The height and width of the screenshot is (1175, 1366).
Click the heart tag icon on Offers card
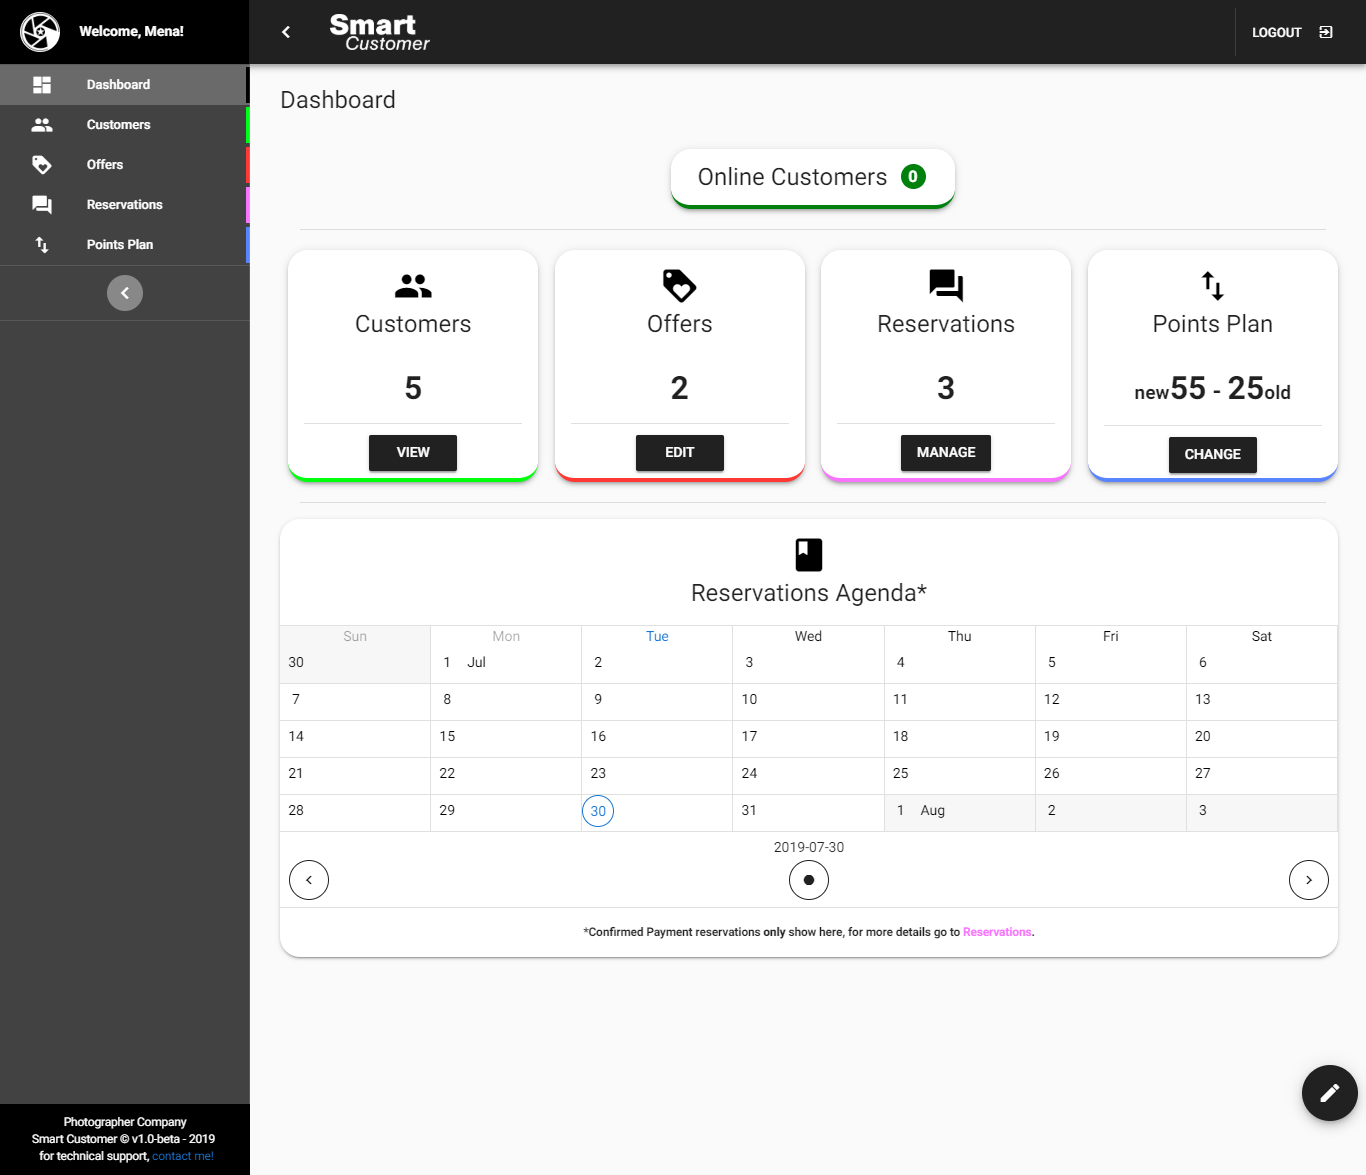coord(680,286)
